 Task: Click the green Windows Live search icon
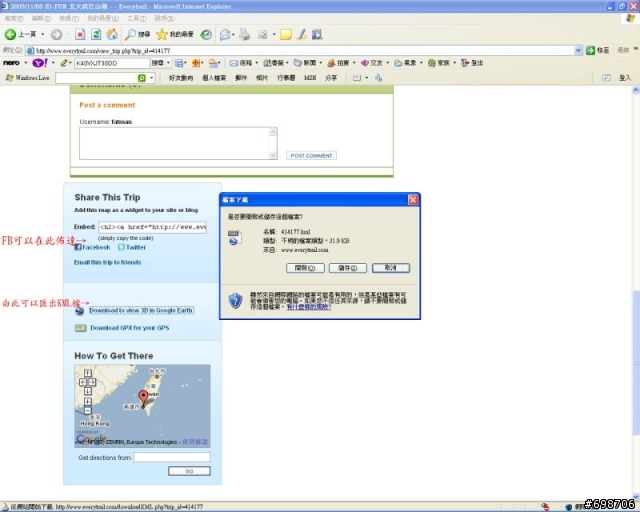point(142,78)
